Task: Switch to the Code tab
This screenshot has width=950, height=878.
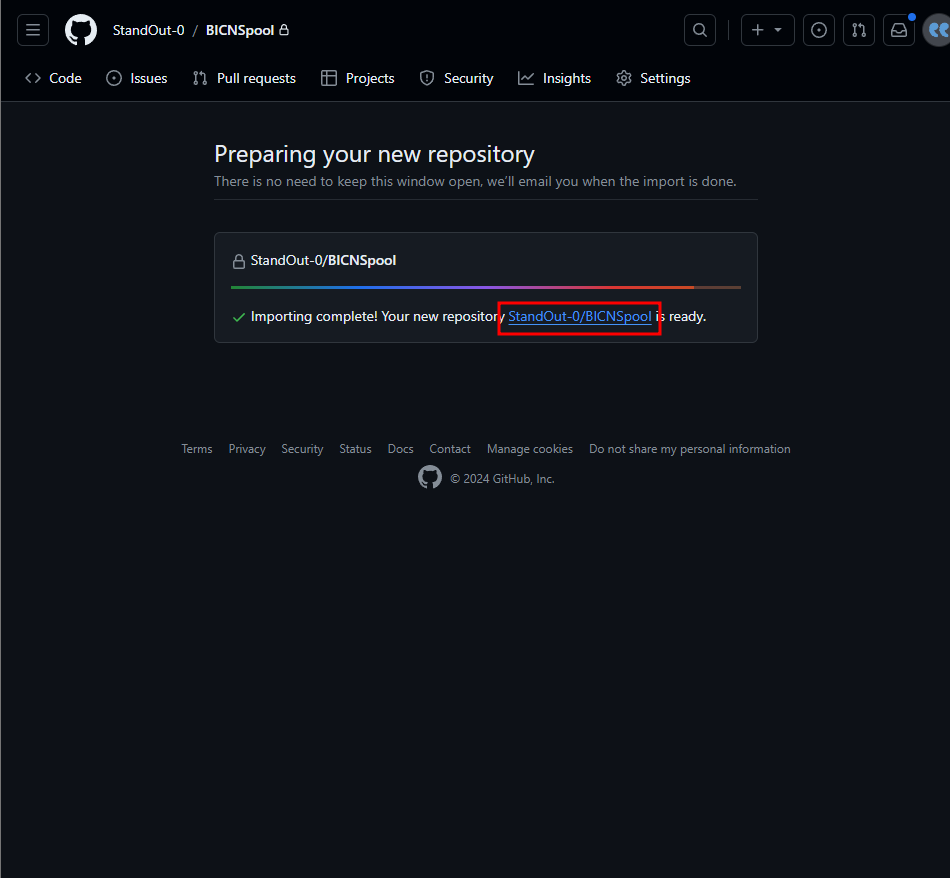Action: [53, 78]
